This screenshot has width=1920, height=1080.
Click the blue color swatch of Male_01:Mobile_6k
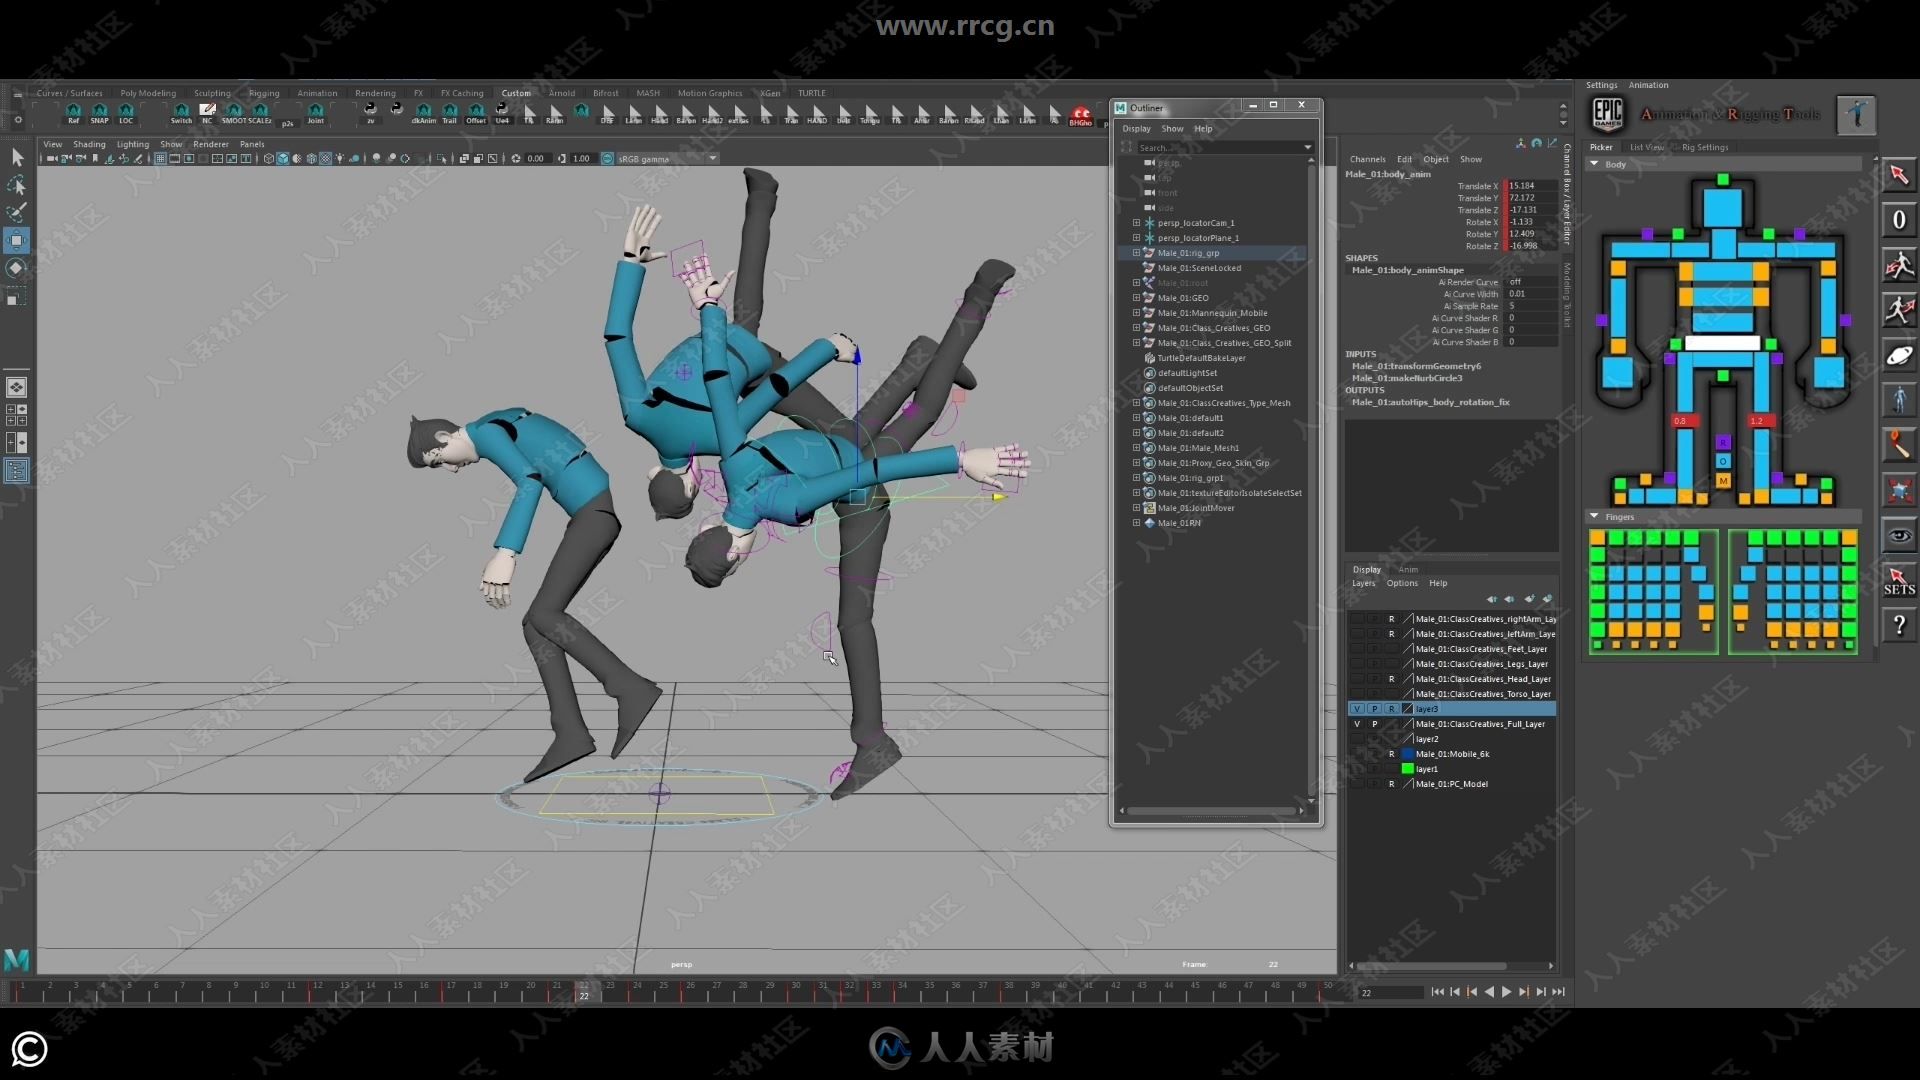(1407, 754)
